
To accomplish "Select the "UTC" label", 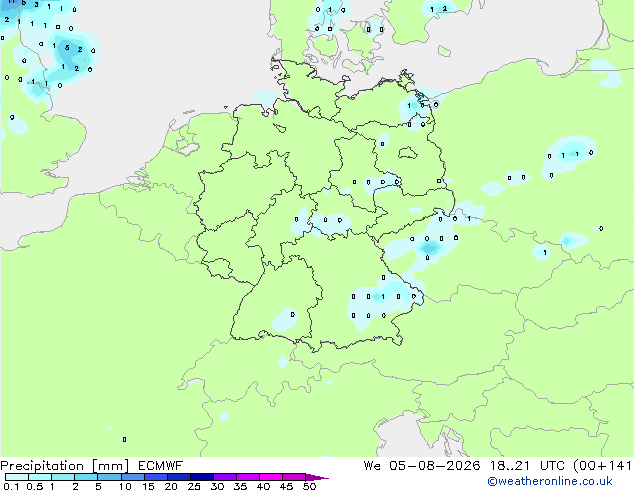I will (x=552, y=466).
